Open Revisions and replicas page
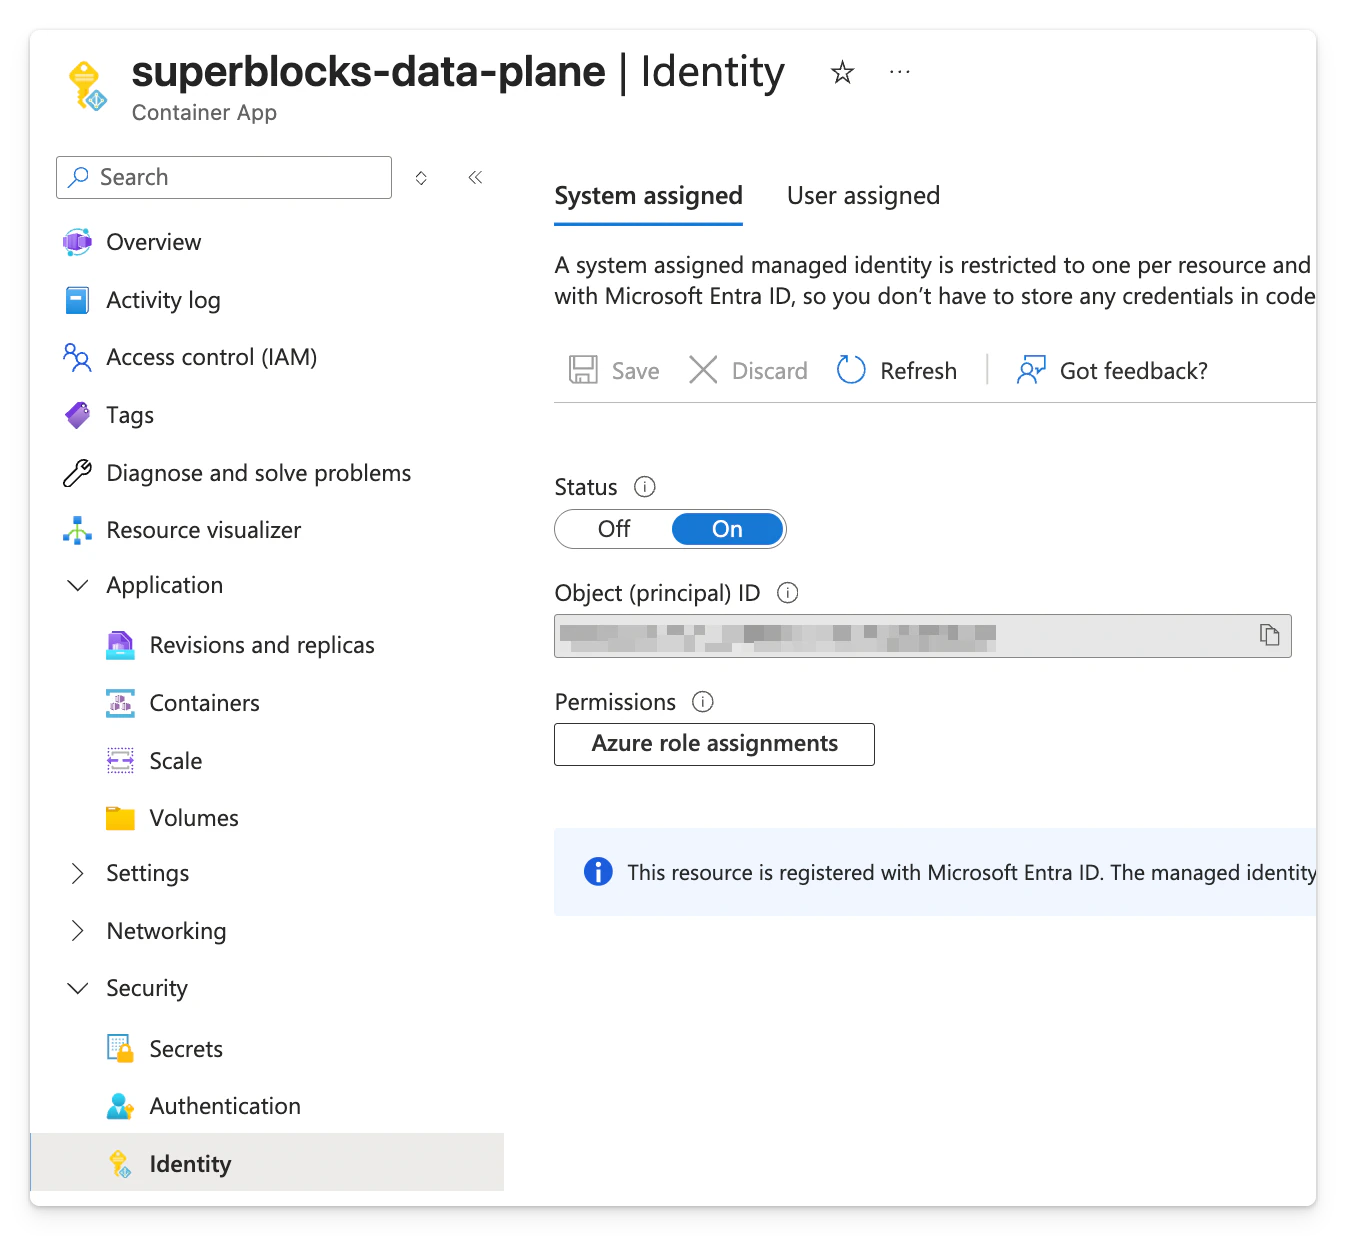The image size is (1346, 1236). (262, 645)
